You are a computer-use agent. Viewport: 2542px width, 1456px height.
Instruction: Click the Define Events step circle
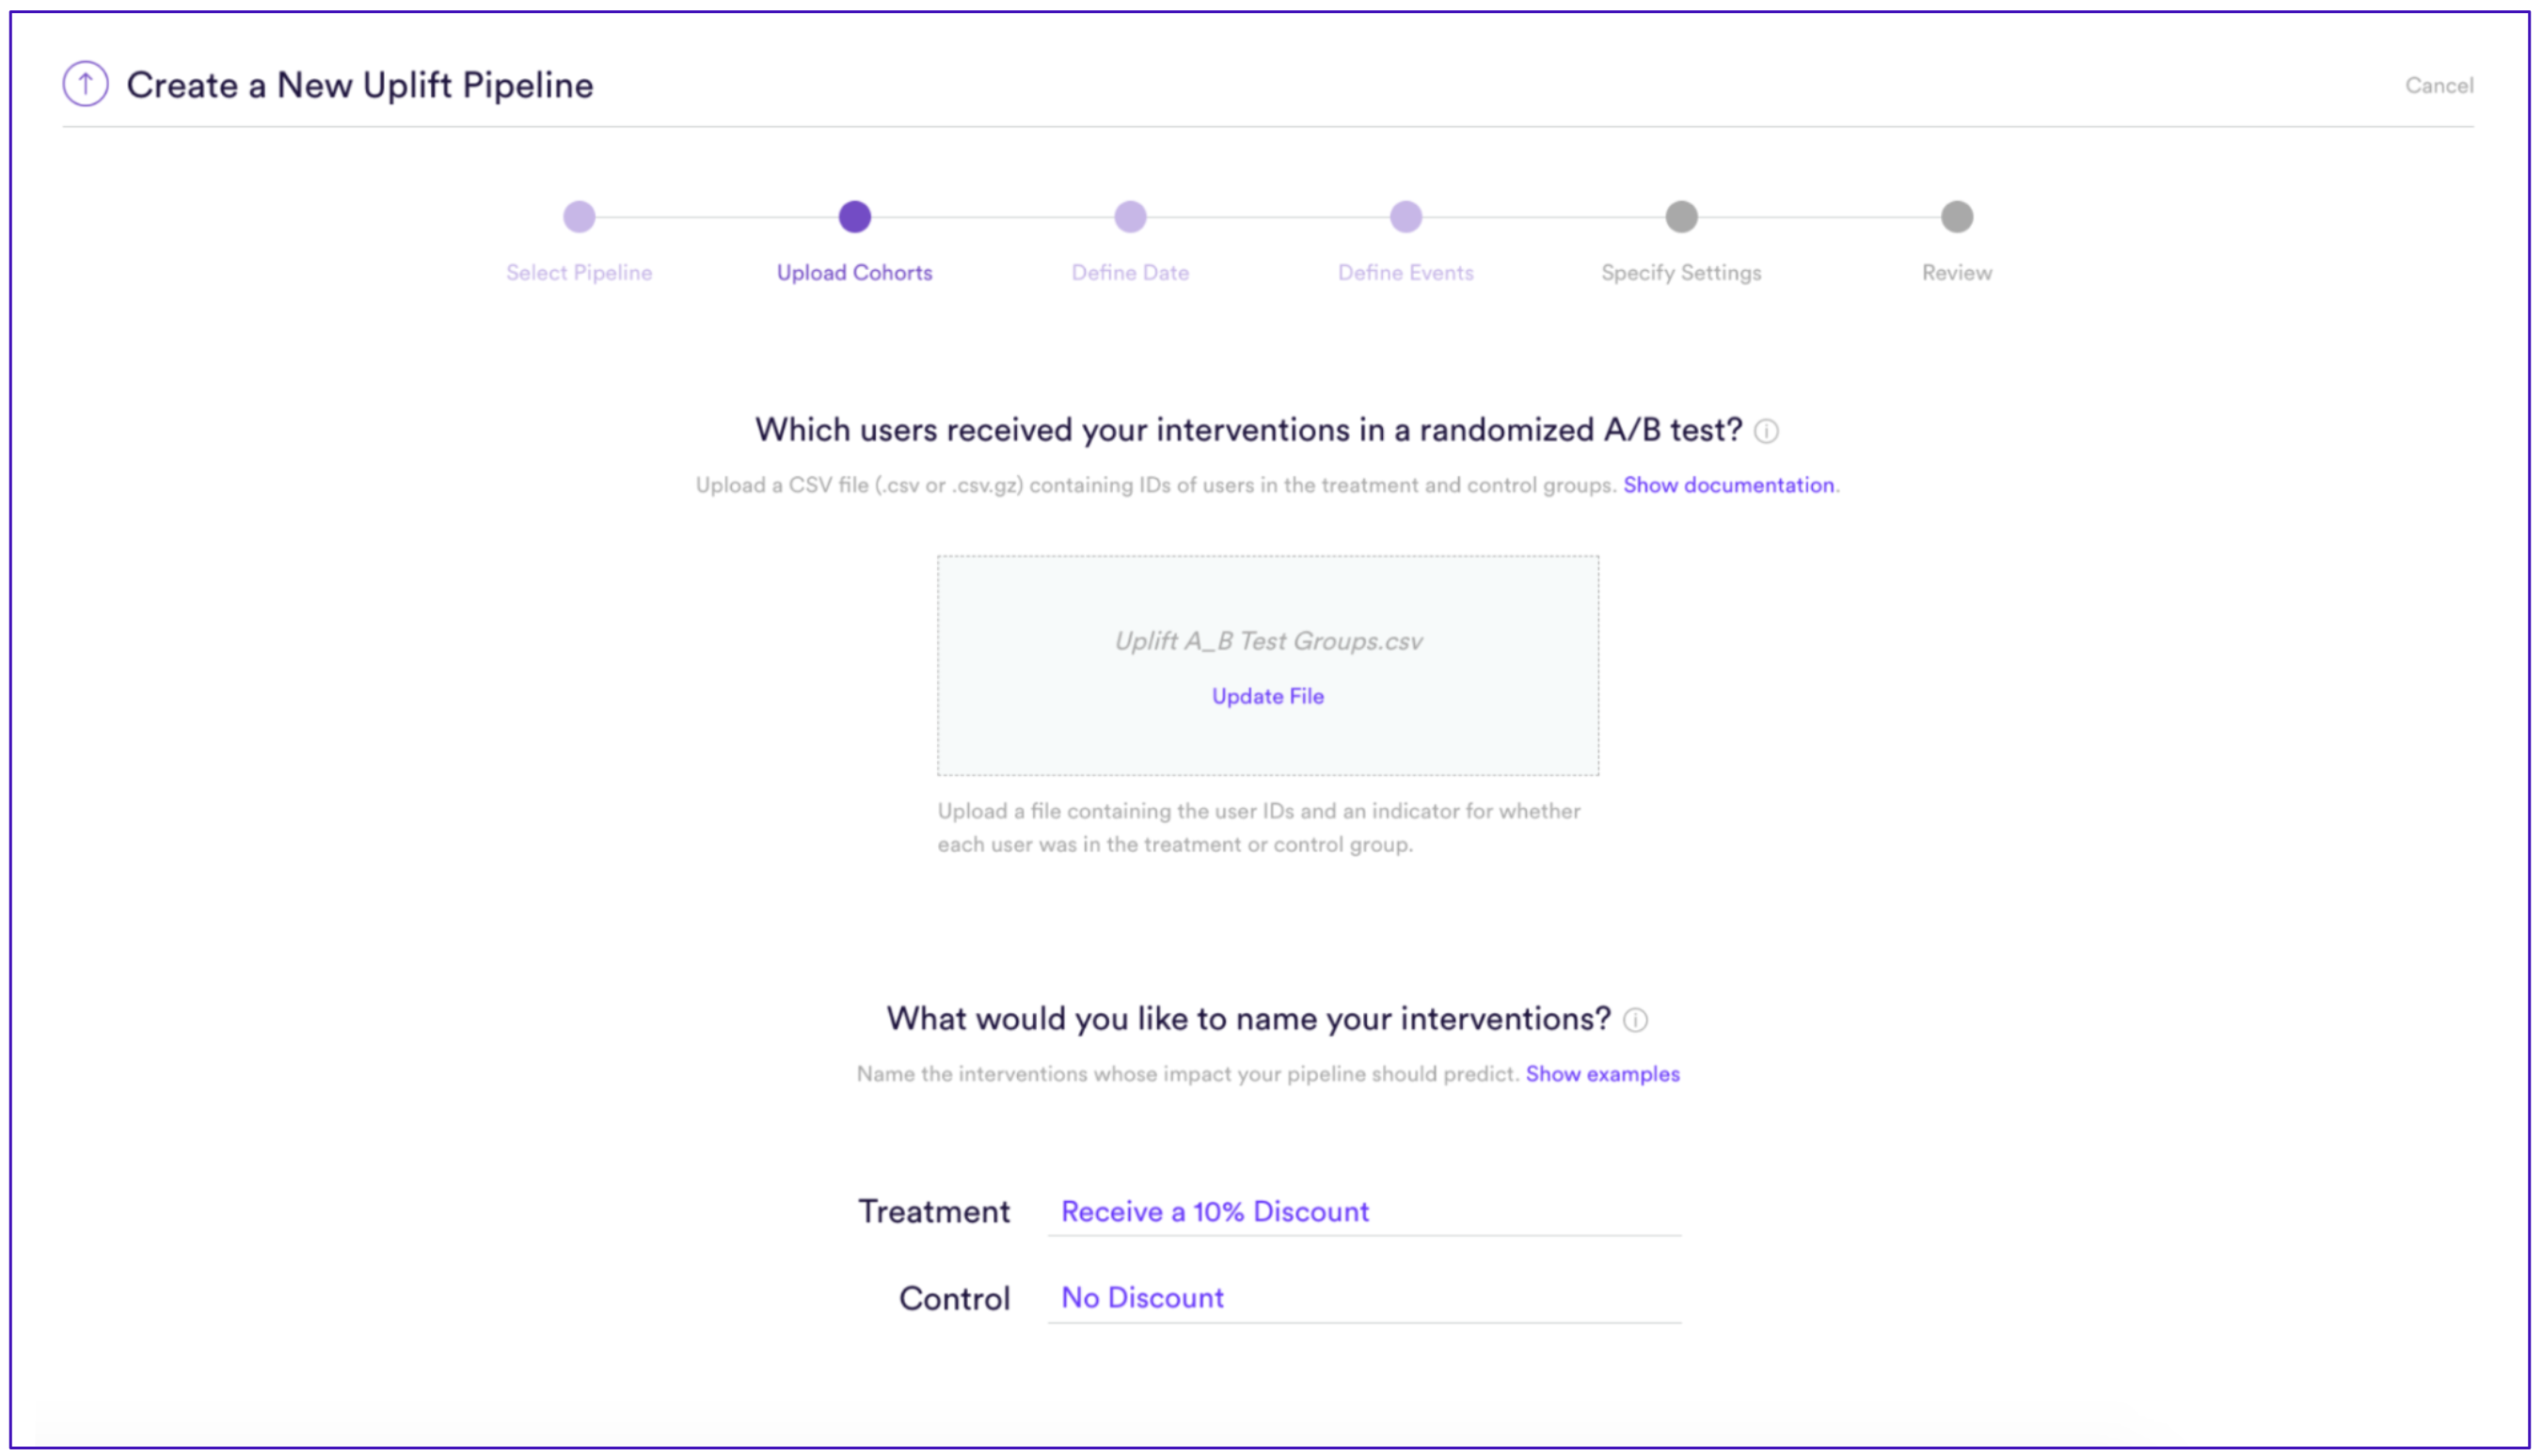coord(1406,217)
